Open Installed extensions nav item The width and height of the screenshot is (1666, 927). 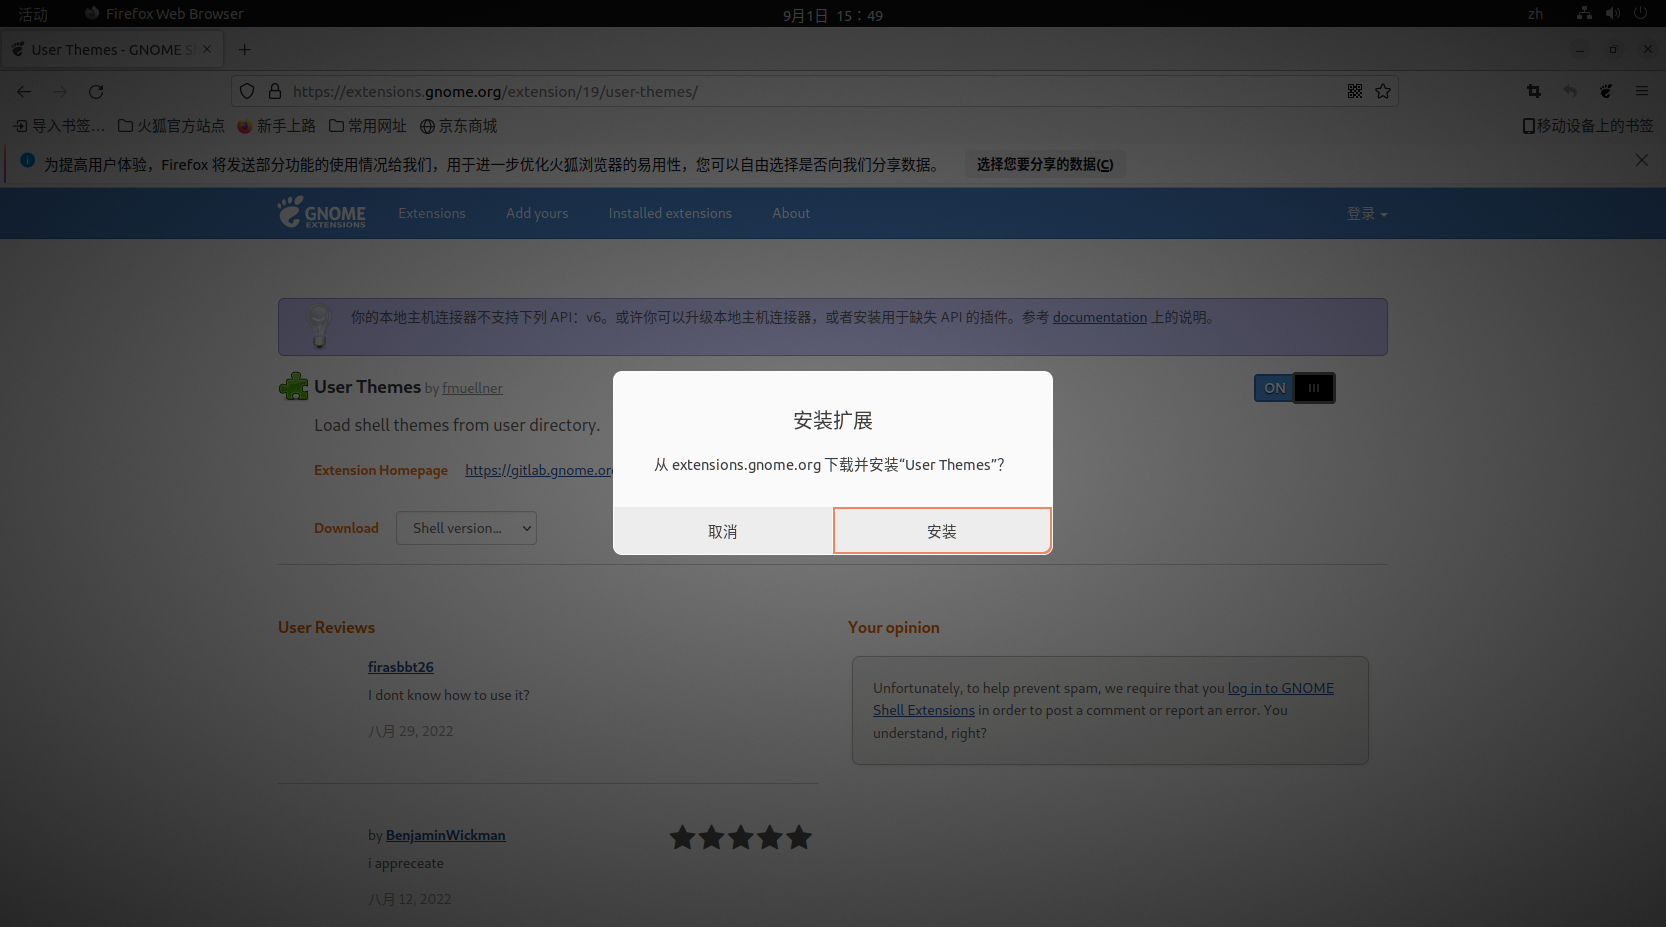[670, 213]
